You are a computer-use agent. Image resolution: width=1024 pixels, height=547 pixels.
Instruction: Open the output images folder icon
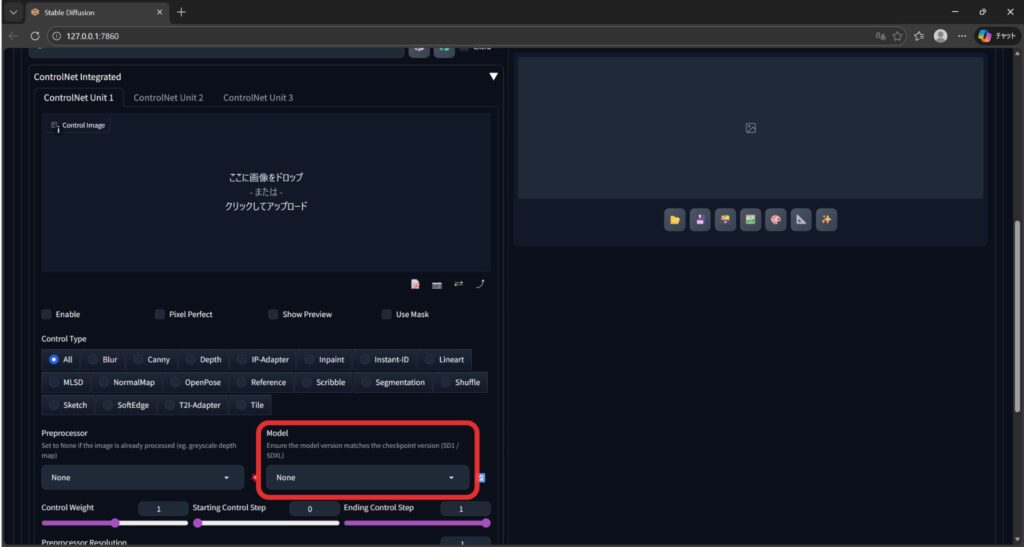pos(676,220)
